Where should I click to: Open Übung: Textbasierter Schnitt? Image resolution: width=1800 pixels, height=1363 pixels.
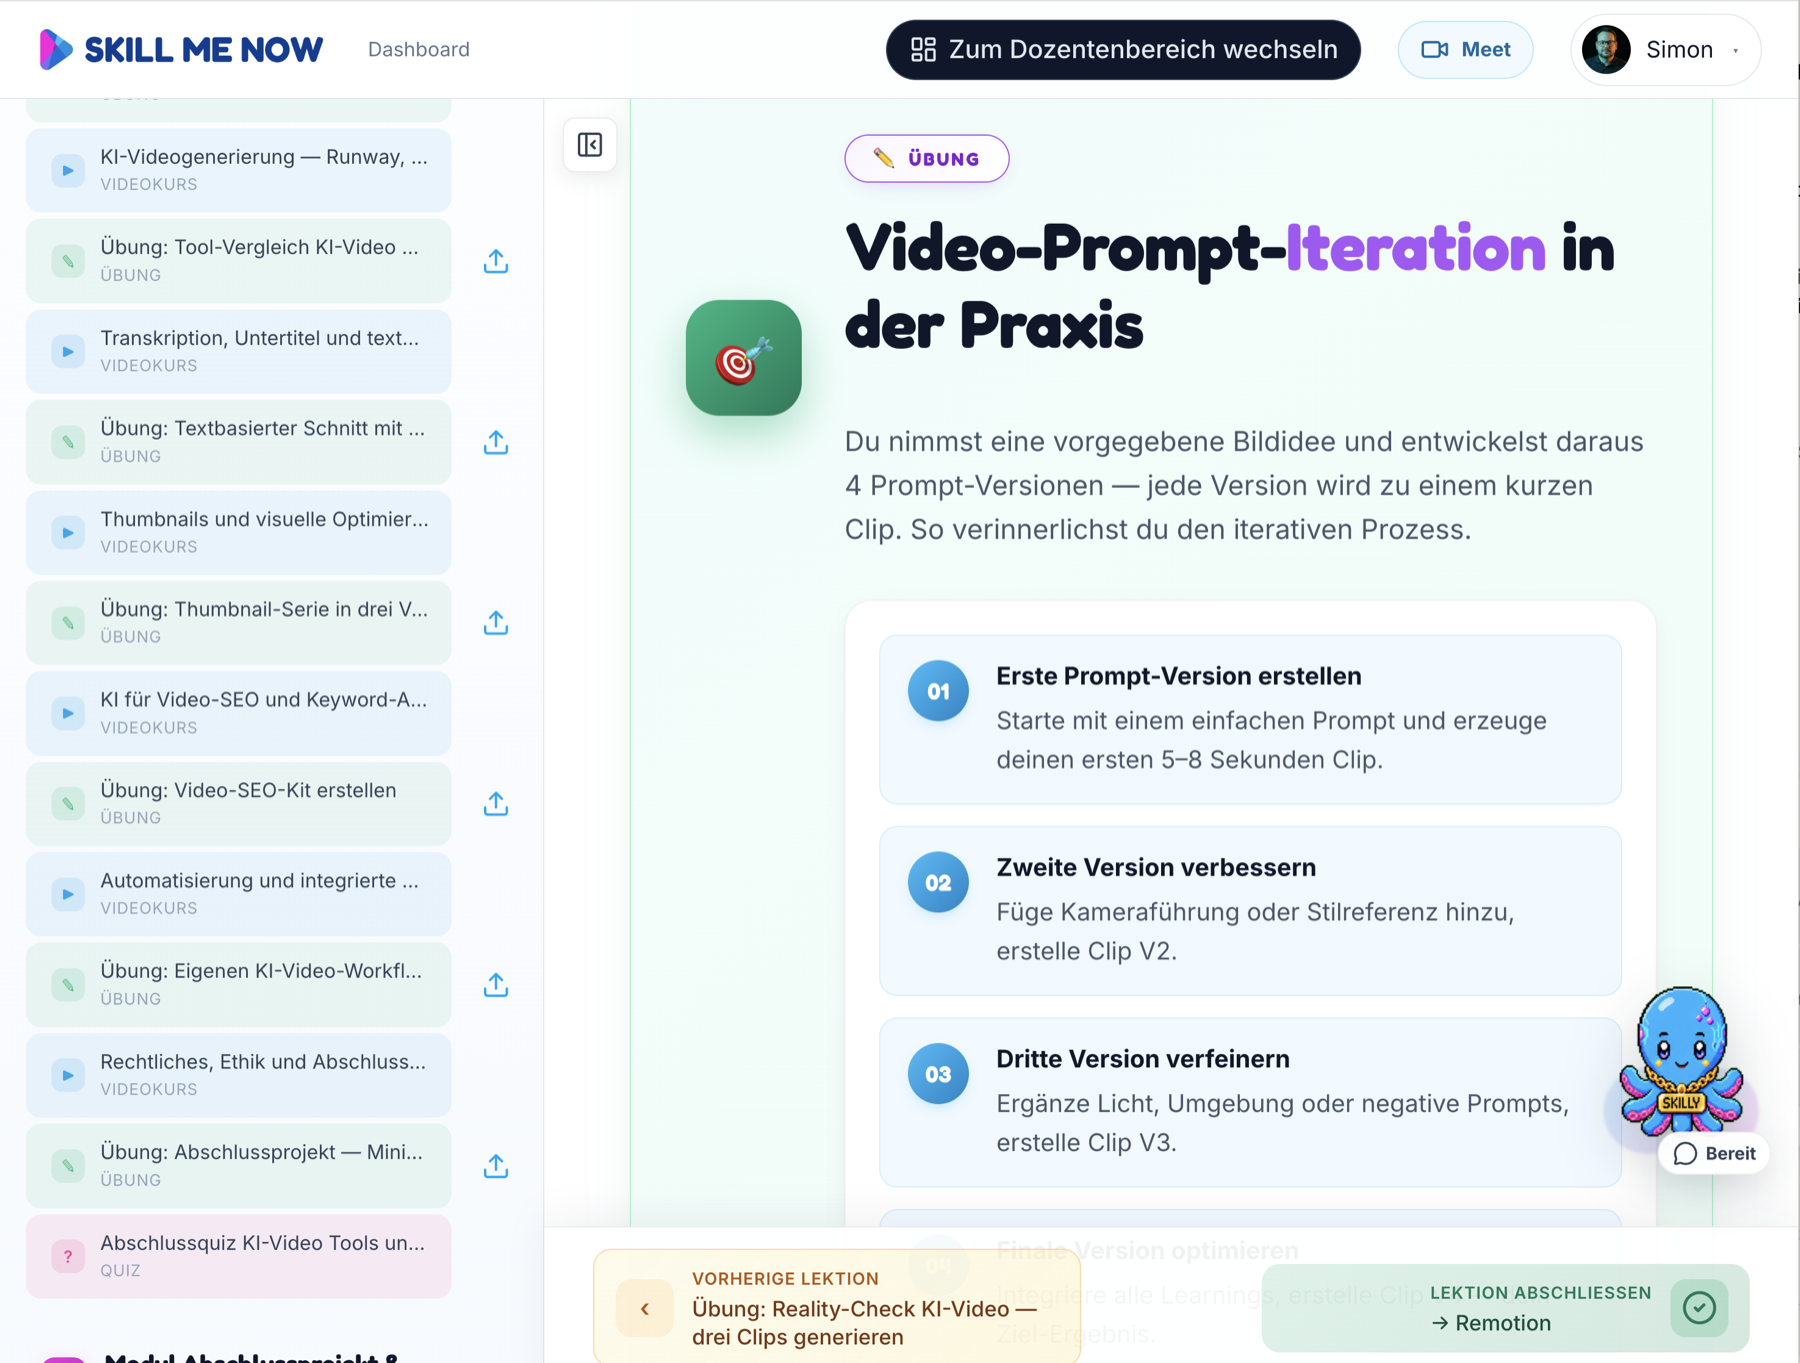pos(239,441)
